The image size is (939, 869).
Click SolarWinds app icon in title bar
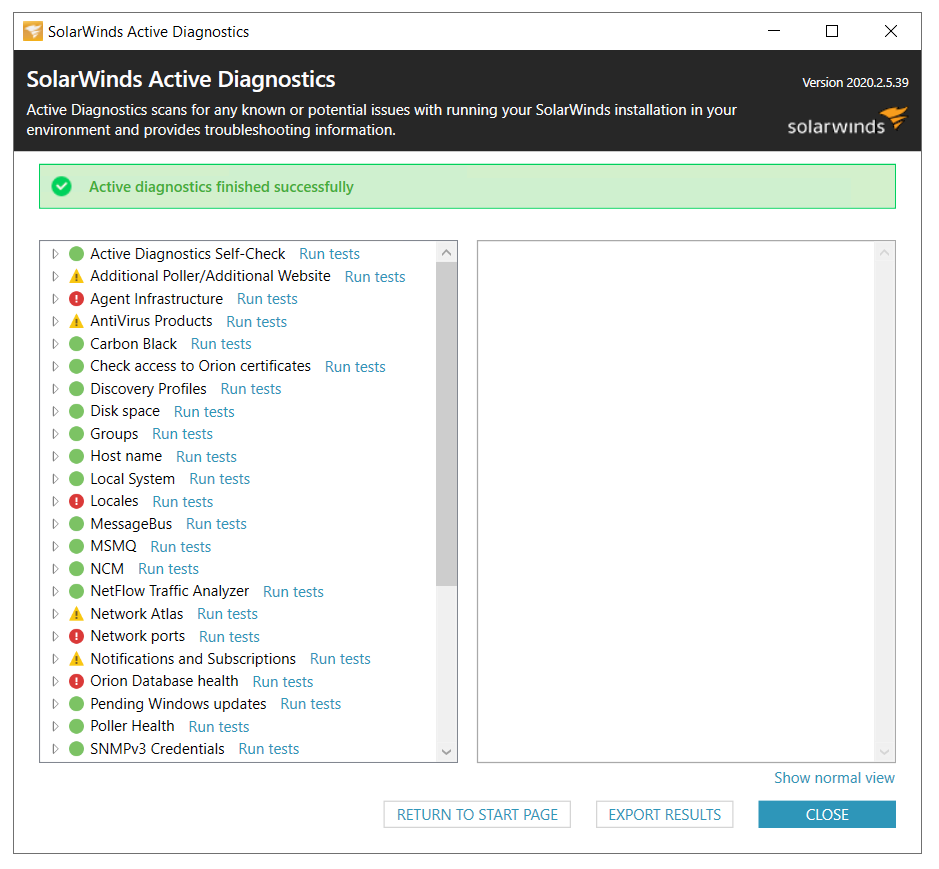click(33, 31)
